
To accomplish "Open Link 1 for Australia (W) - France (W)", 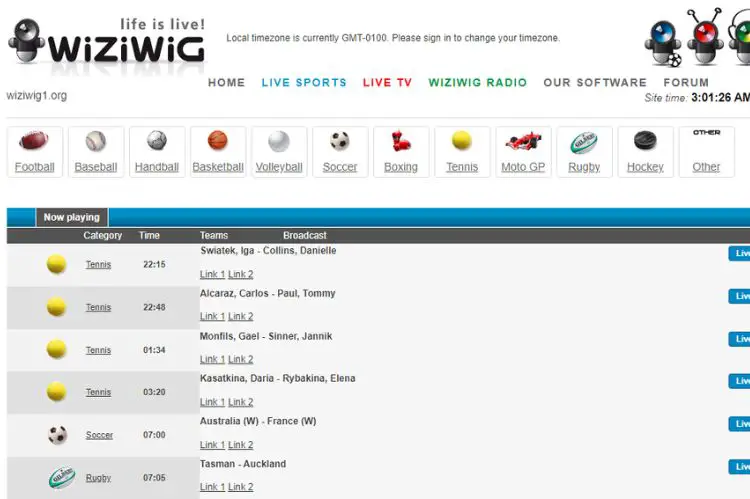I will click(212, 444).
